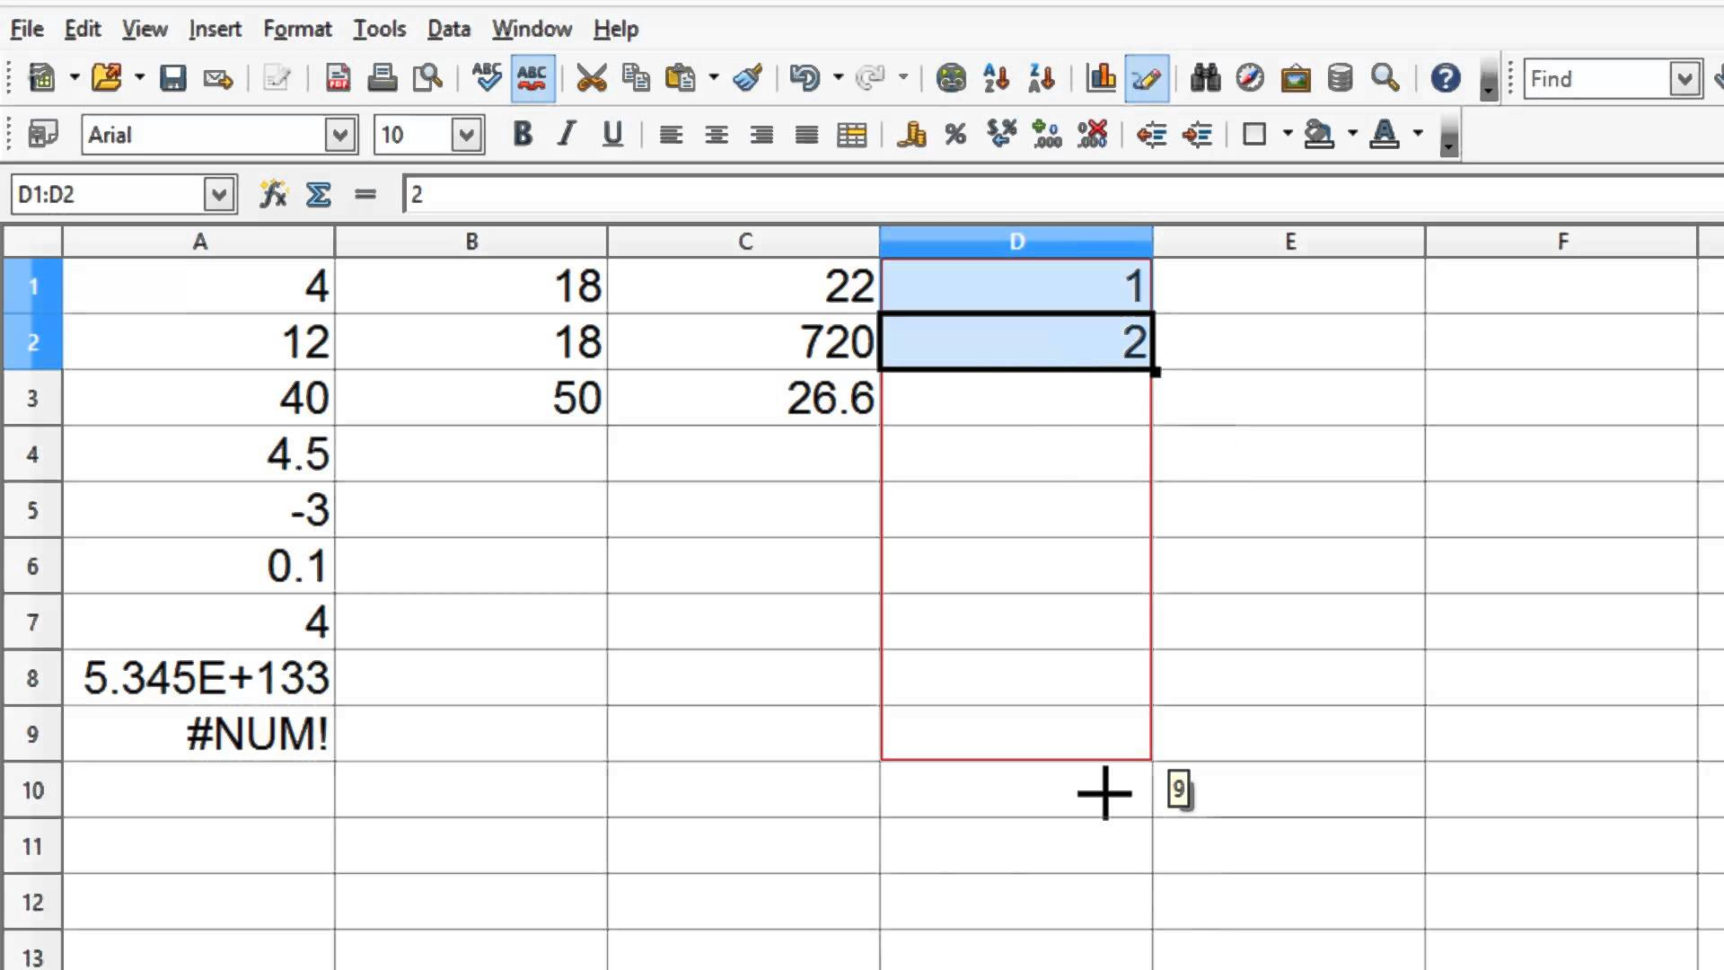Insert a chart
This screenshot has height=970, width=1724.
pyautogui.click(x=1101, y=77)
